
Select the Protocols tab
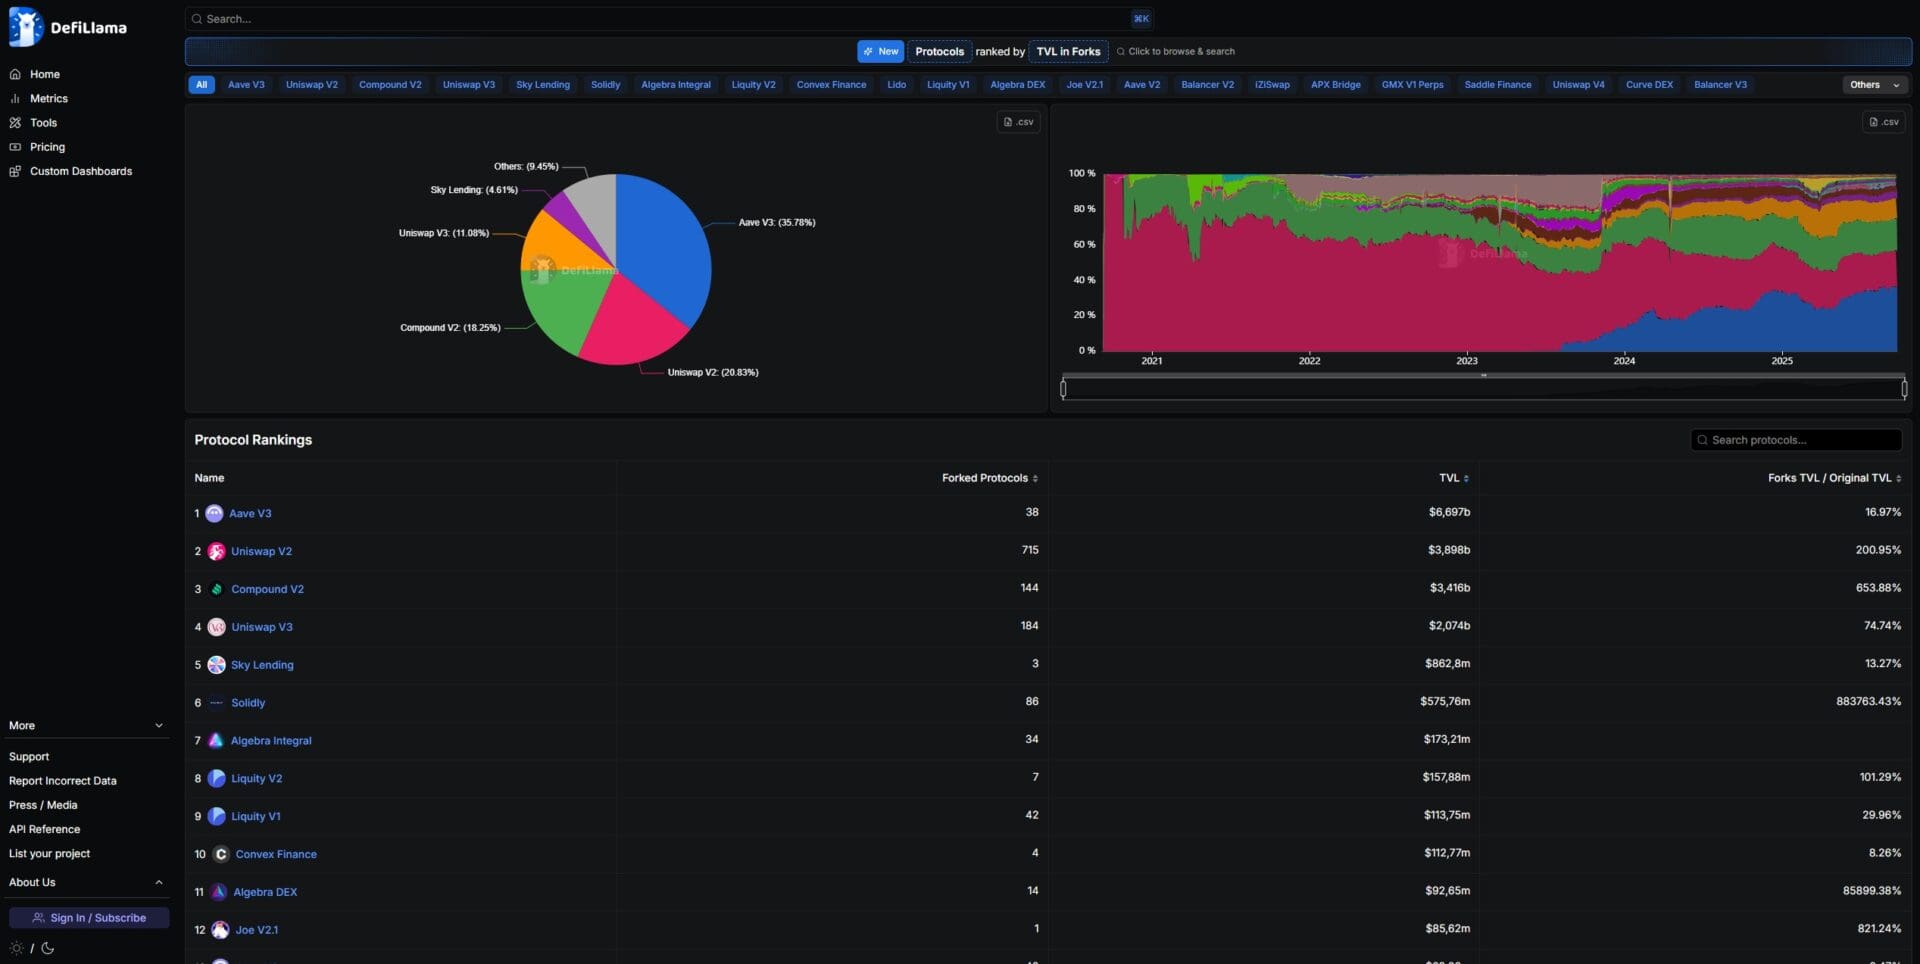tap(939, 51)
